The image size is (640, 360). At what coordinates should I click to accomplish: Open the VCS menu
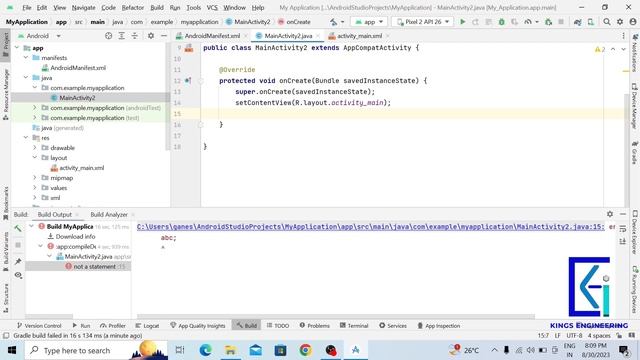pos(212,8)
